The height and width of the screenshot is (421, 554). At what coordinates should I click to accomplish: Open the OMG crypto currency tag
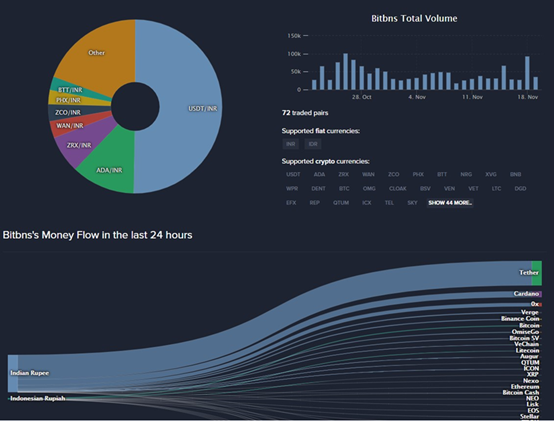click(369, 189)
